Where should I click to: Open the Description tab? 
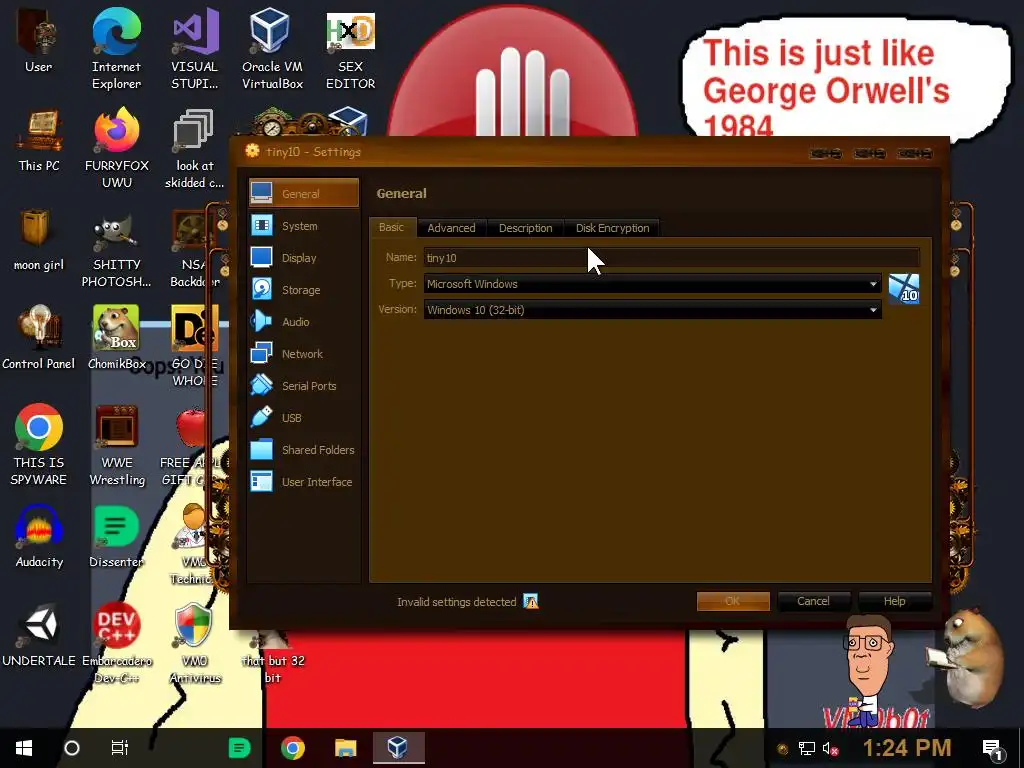(x=526, y=228)
